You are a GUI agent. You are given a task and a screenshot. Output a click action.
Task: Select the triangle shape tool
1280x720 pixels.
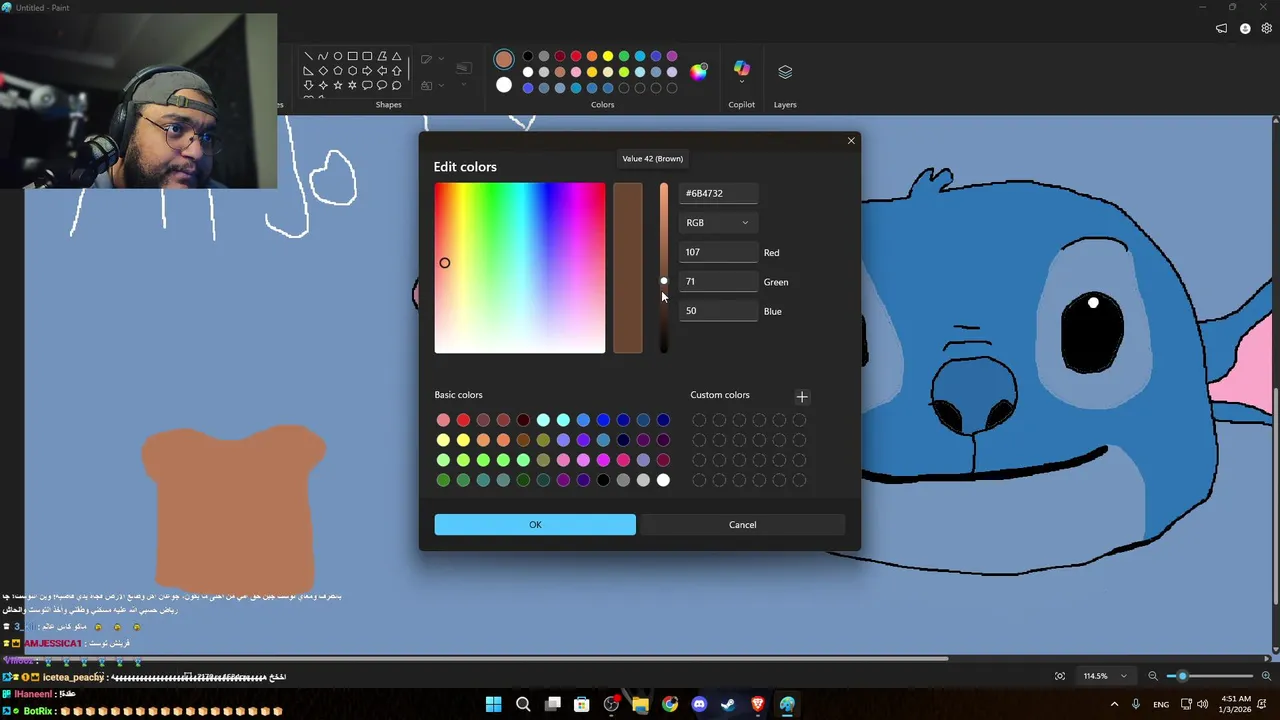(x=397, y=56)
